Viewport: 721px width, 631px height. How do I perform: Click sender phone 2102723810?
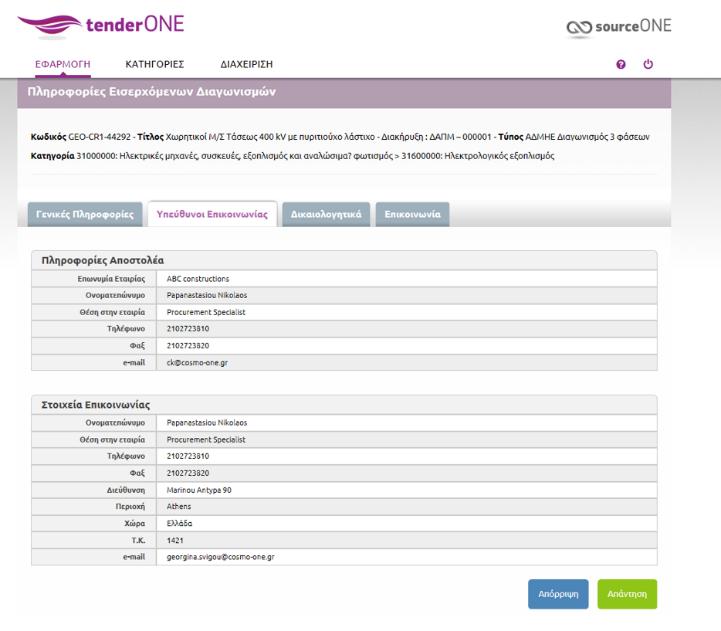click(x=188, y=329)
